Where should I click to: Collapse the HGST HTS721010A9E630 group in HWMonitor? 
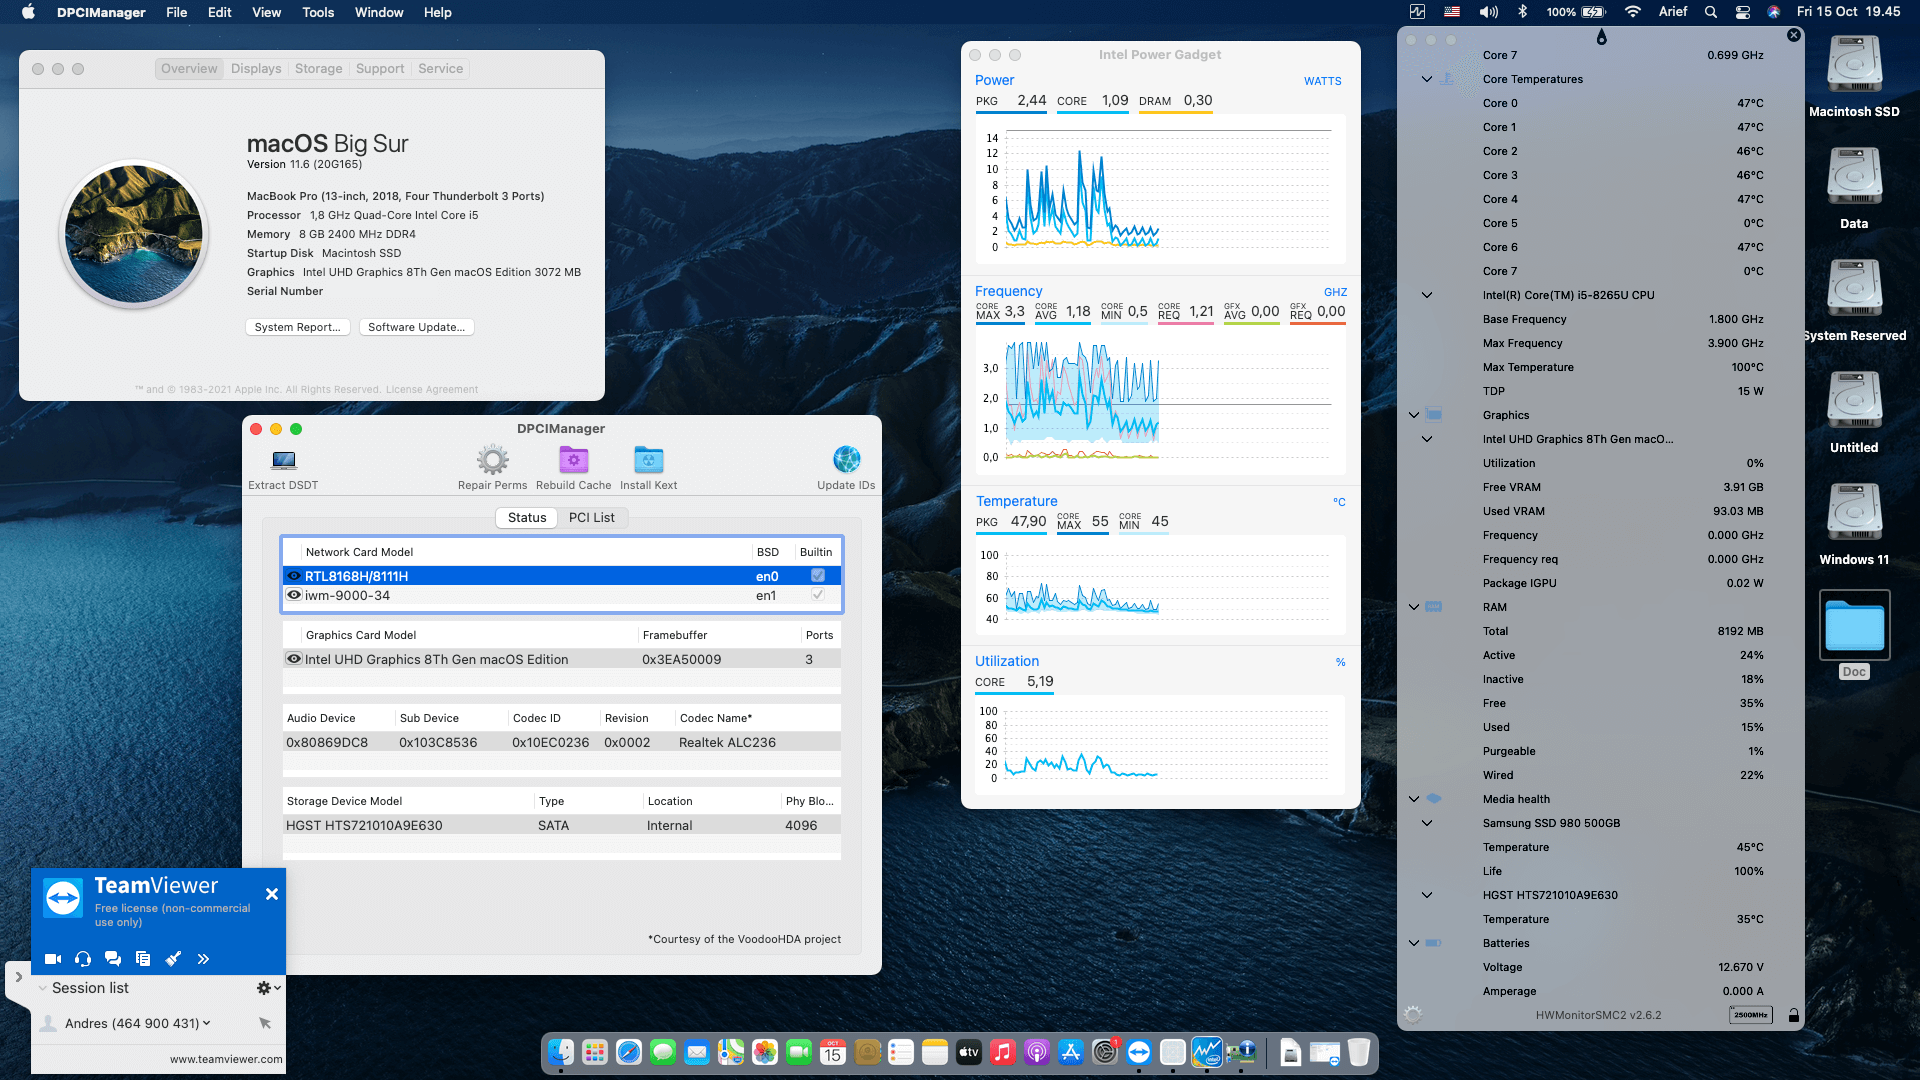(x=1427, y=895)
